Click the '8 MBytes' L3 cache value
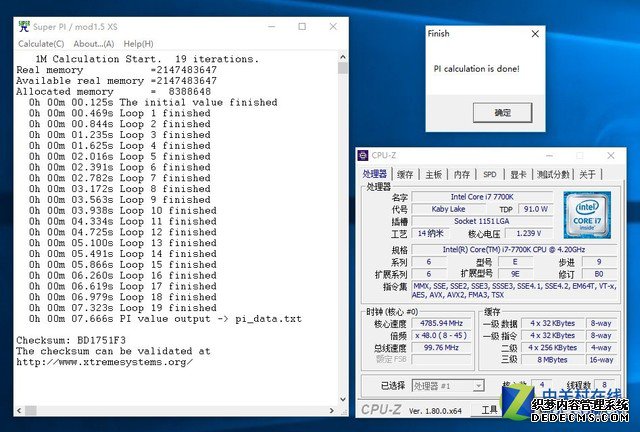The height and width of the screenshot is (432, 640). tap(552, 360)
